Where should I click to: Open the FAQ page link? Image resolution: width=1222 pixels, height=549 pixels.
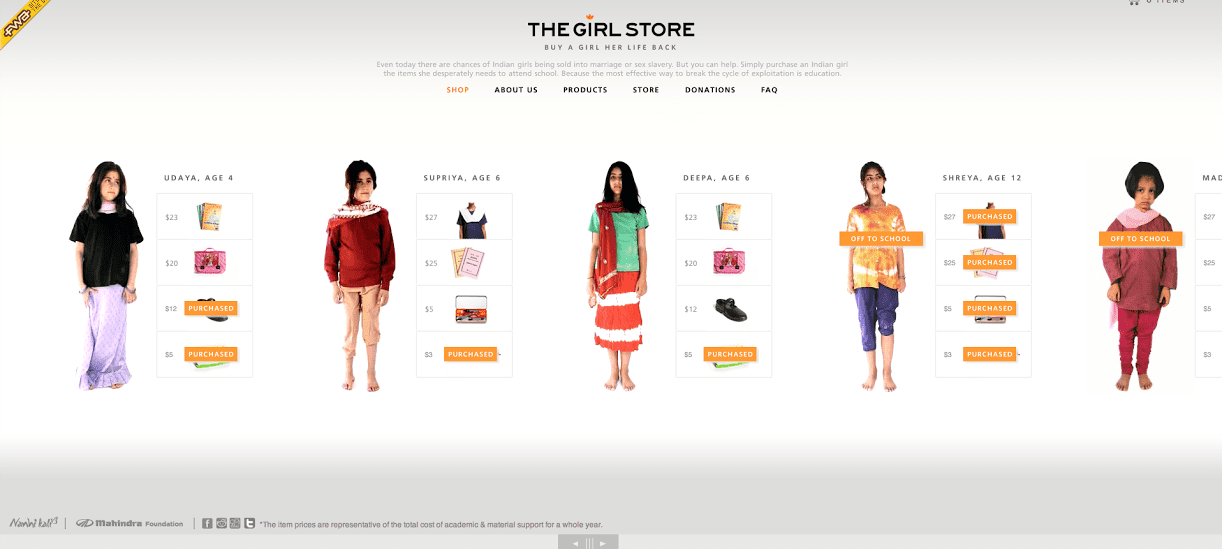click(769, 90)
